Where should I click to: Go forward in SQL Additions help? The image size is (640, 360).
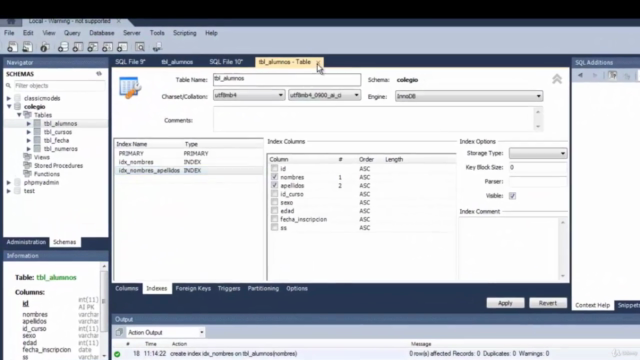click(595, 76)
